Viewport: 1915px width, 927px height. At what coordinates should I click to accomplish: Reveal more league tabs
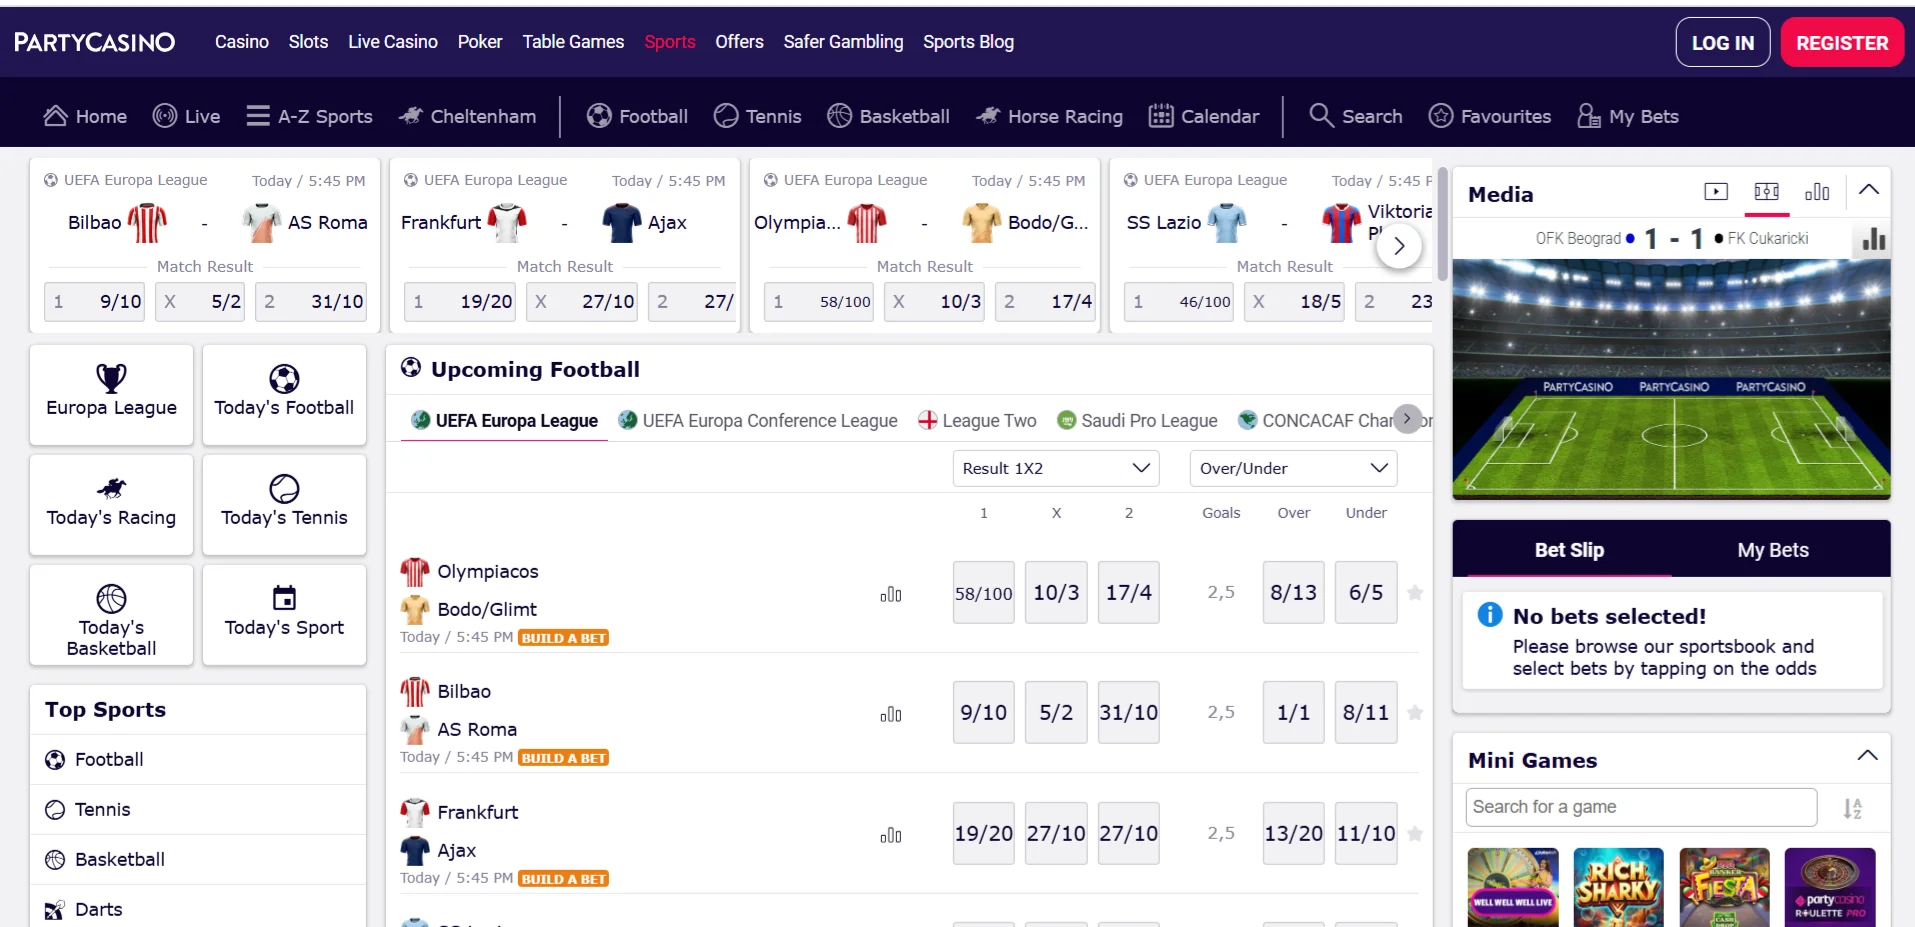click(x=1407, y=418)
